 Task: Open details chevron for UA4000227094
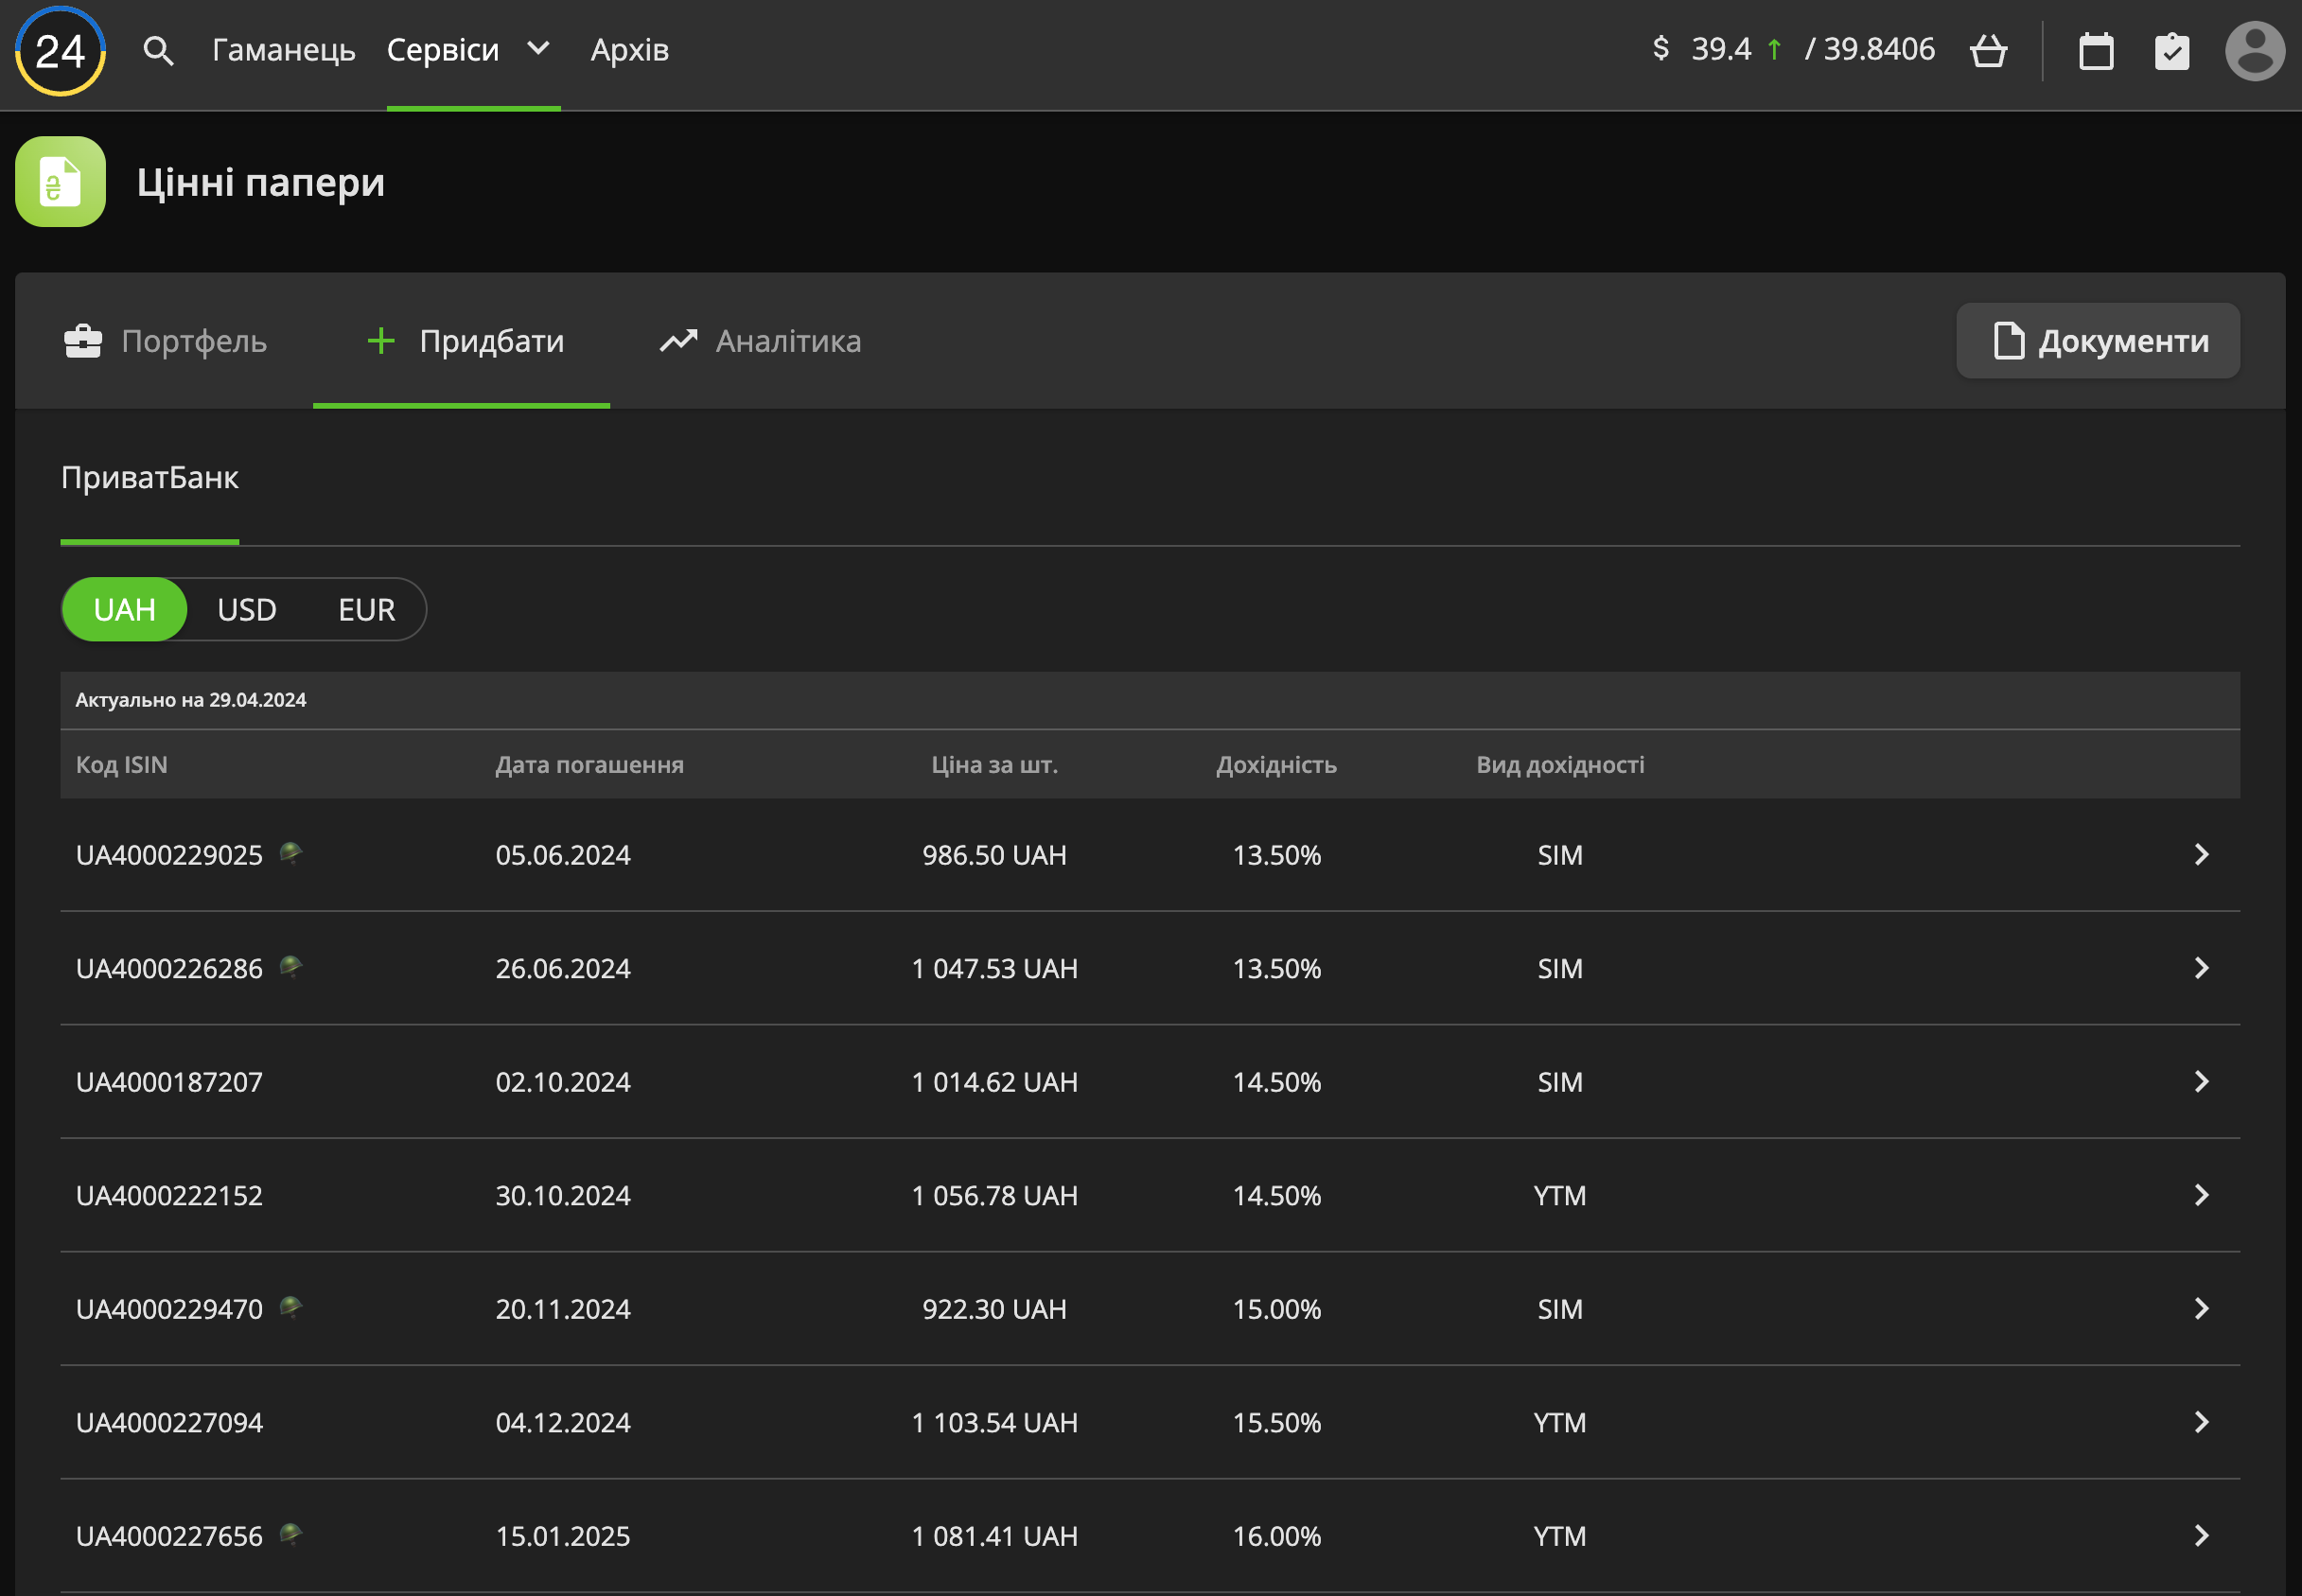coord(2200,1422)
